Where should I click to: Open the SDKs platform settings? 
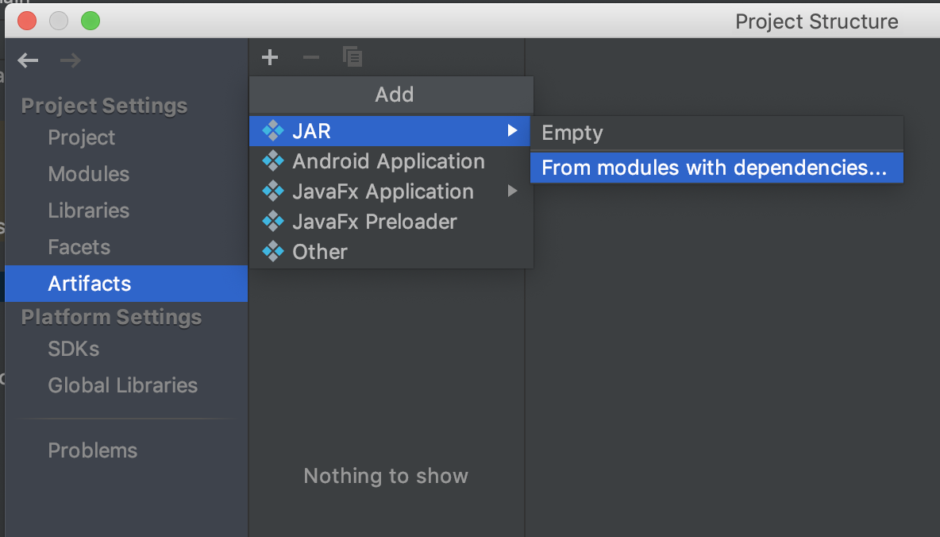coord(73,349)
